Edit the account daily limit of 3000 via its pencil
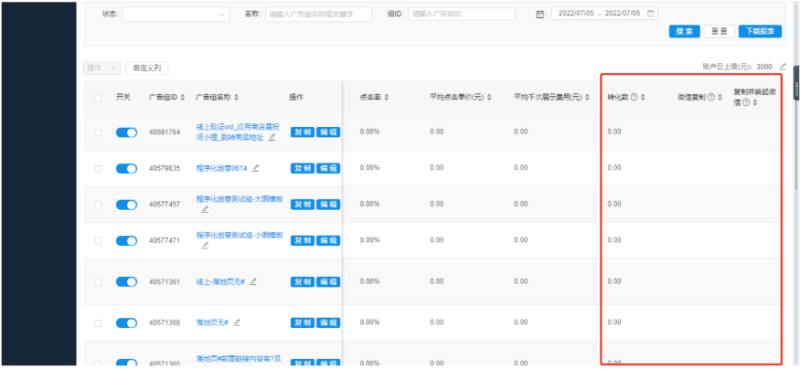Viewport: 800px width, 369px height. (783, 66)
